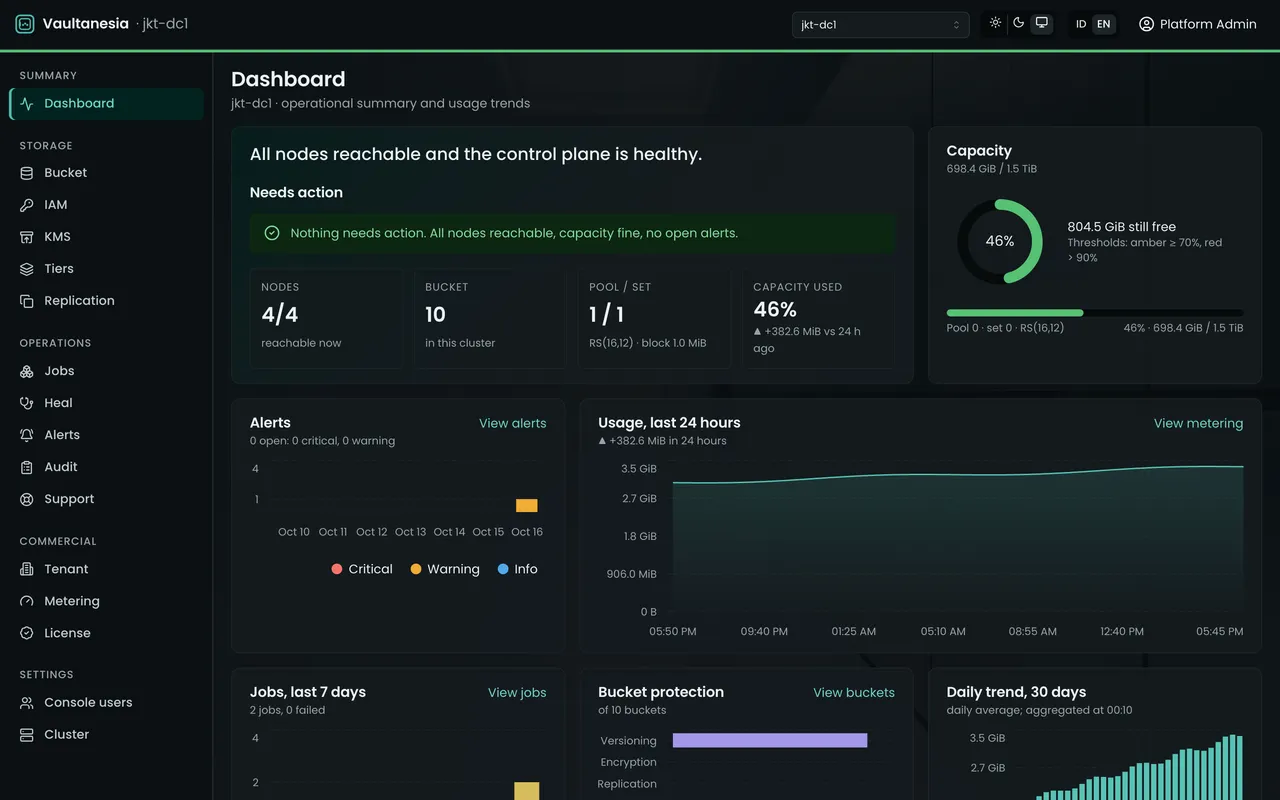Click the Replication icon in the sidebar

27,301
